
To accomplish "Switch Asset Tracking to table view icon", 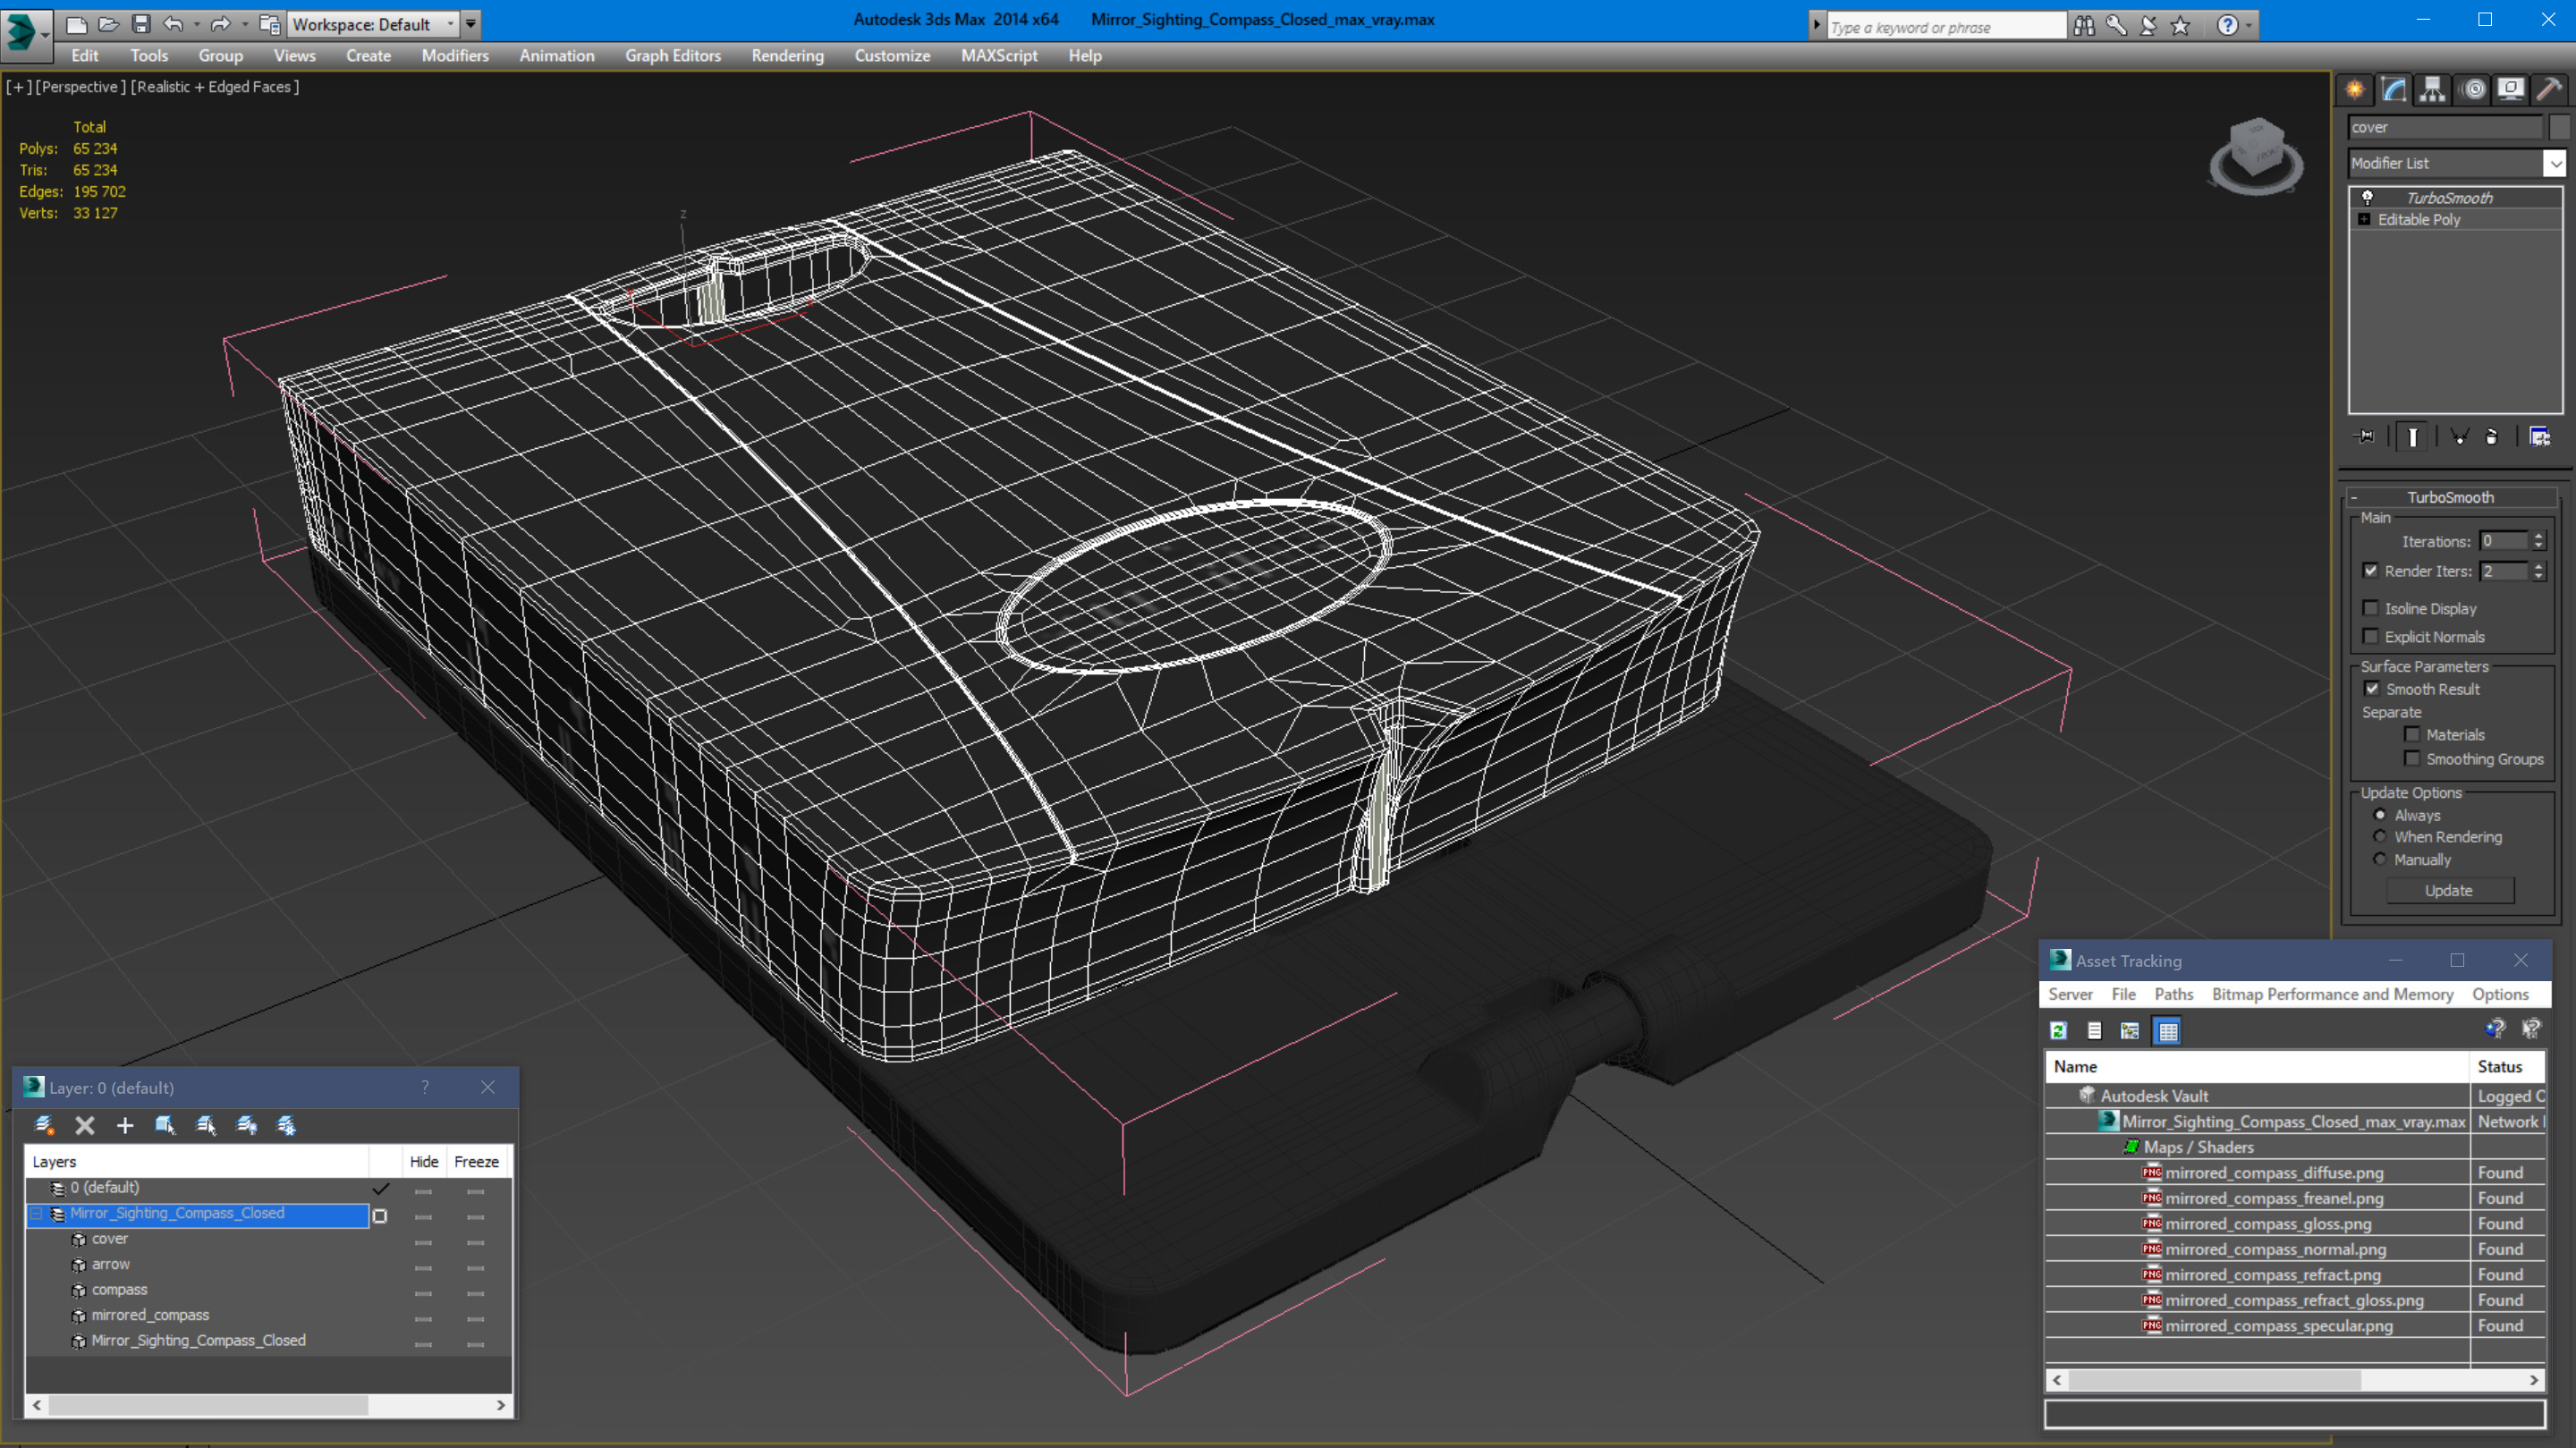I will (x=2167, y=1030).
